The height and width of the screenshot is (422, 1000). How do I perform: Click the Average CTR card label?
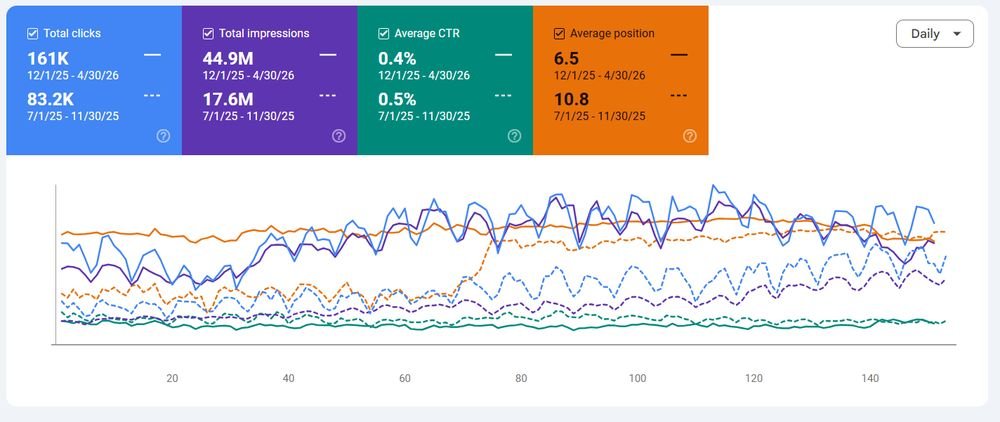pyautogui.click(x=429, y=34)
